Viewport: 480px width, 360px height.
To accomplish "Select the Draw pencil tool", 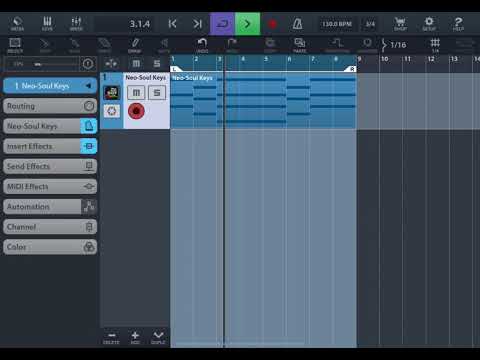I will click(x=135, y=45).
